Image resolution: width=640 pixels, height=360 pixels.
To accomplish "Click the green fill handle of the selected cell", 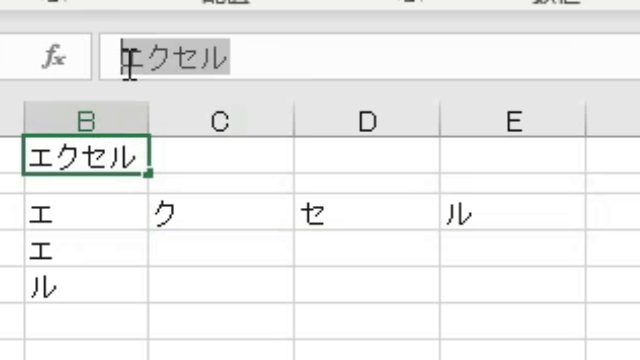I will tap(148, 173).
